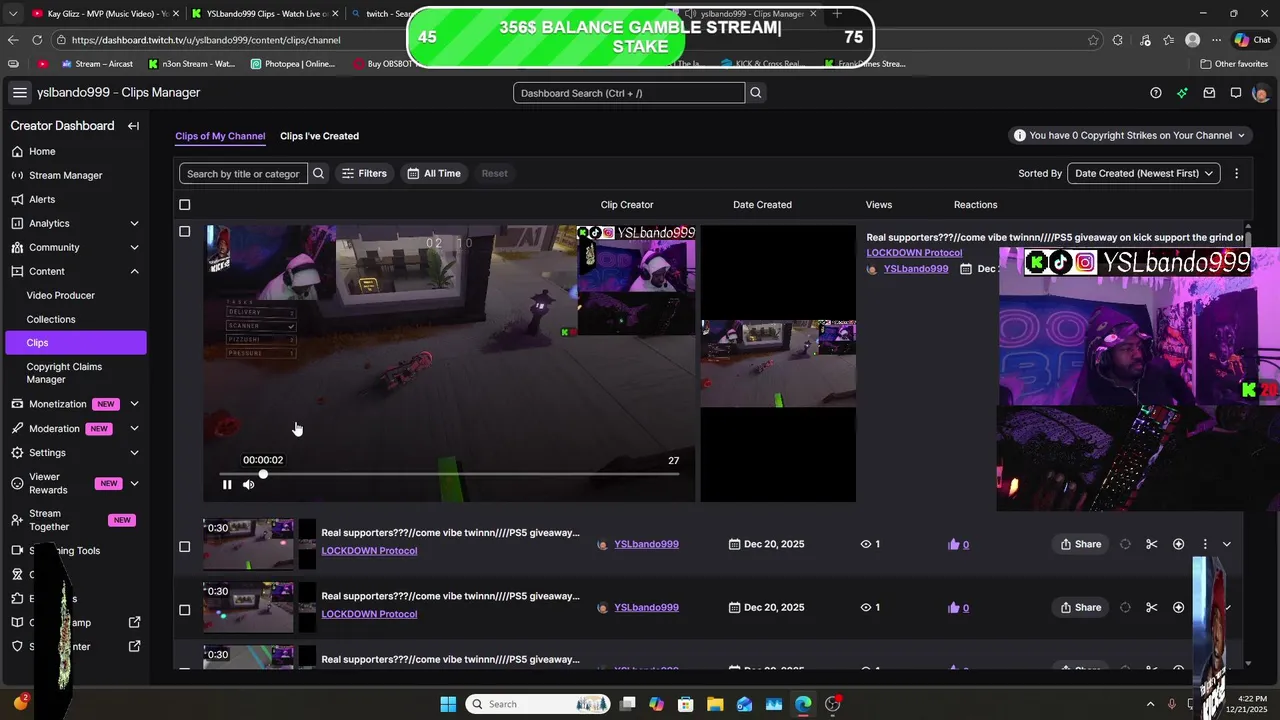Image resolution: width=1280 pixels, height=720 pixels.
Task: Expand the Moderation sidebar section
Action: pyautogui.click(x=134, y=428)
